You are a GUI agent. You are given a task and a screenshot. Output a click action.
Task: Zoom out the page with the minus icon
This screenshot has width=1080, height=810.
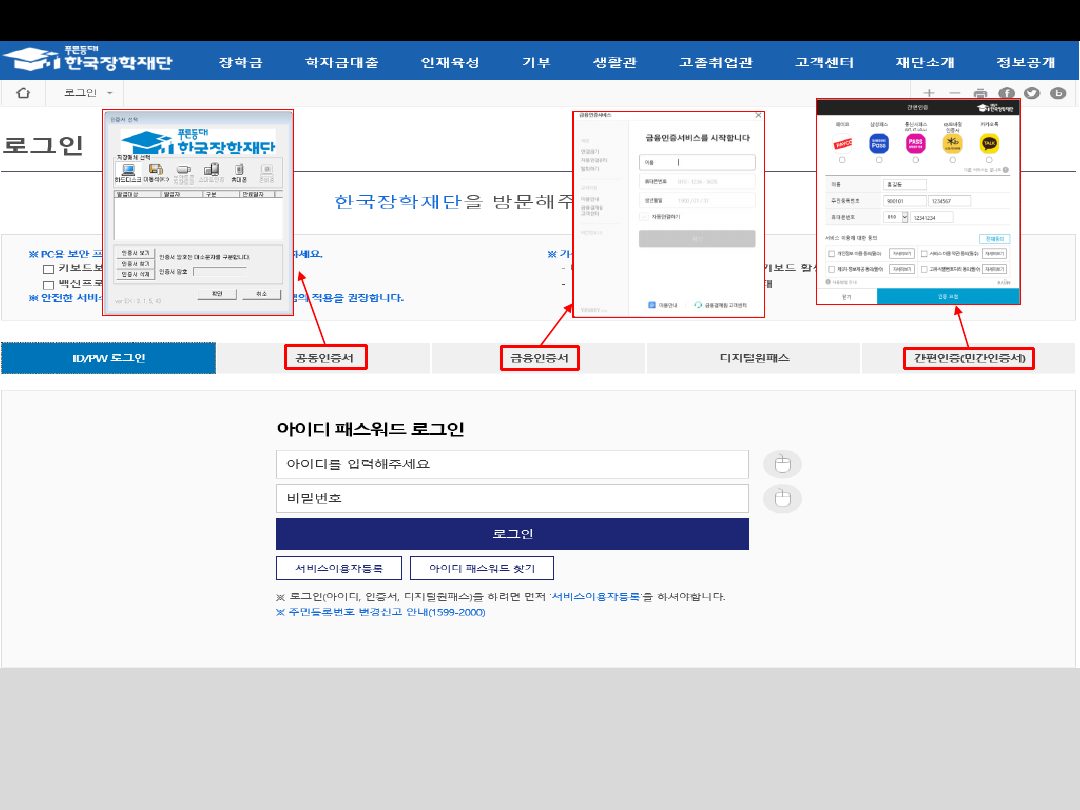[x=955, y=93]
